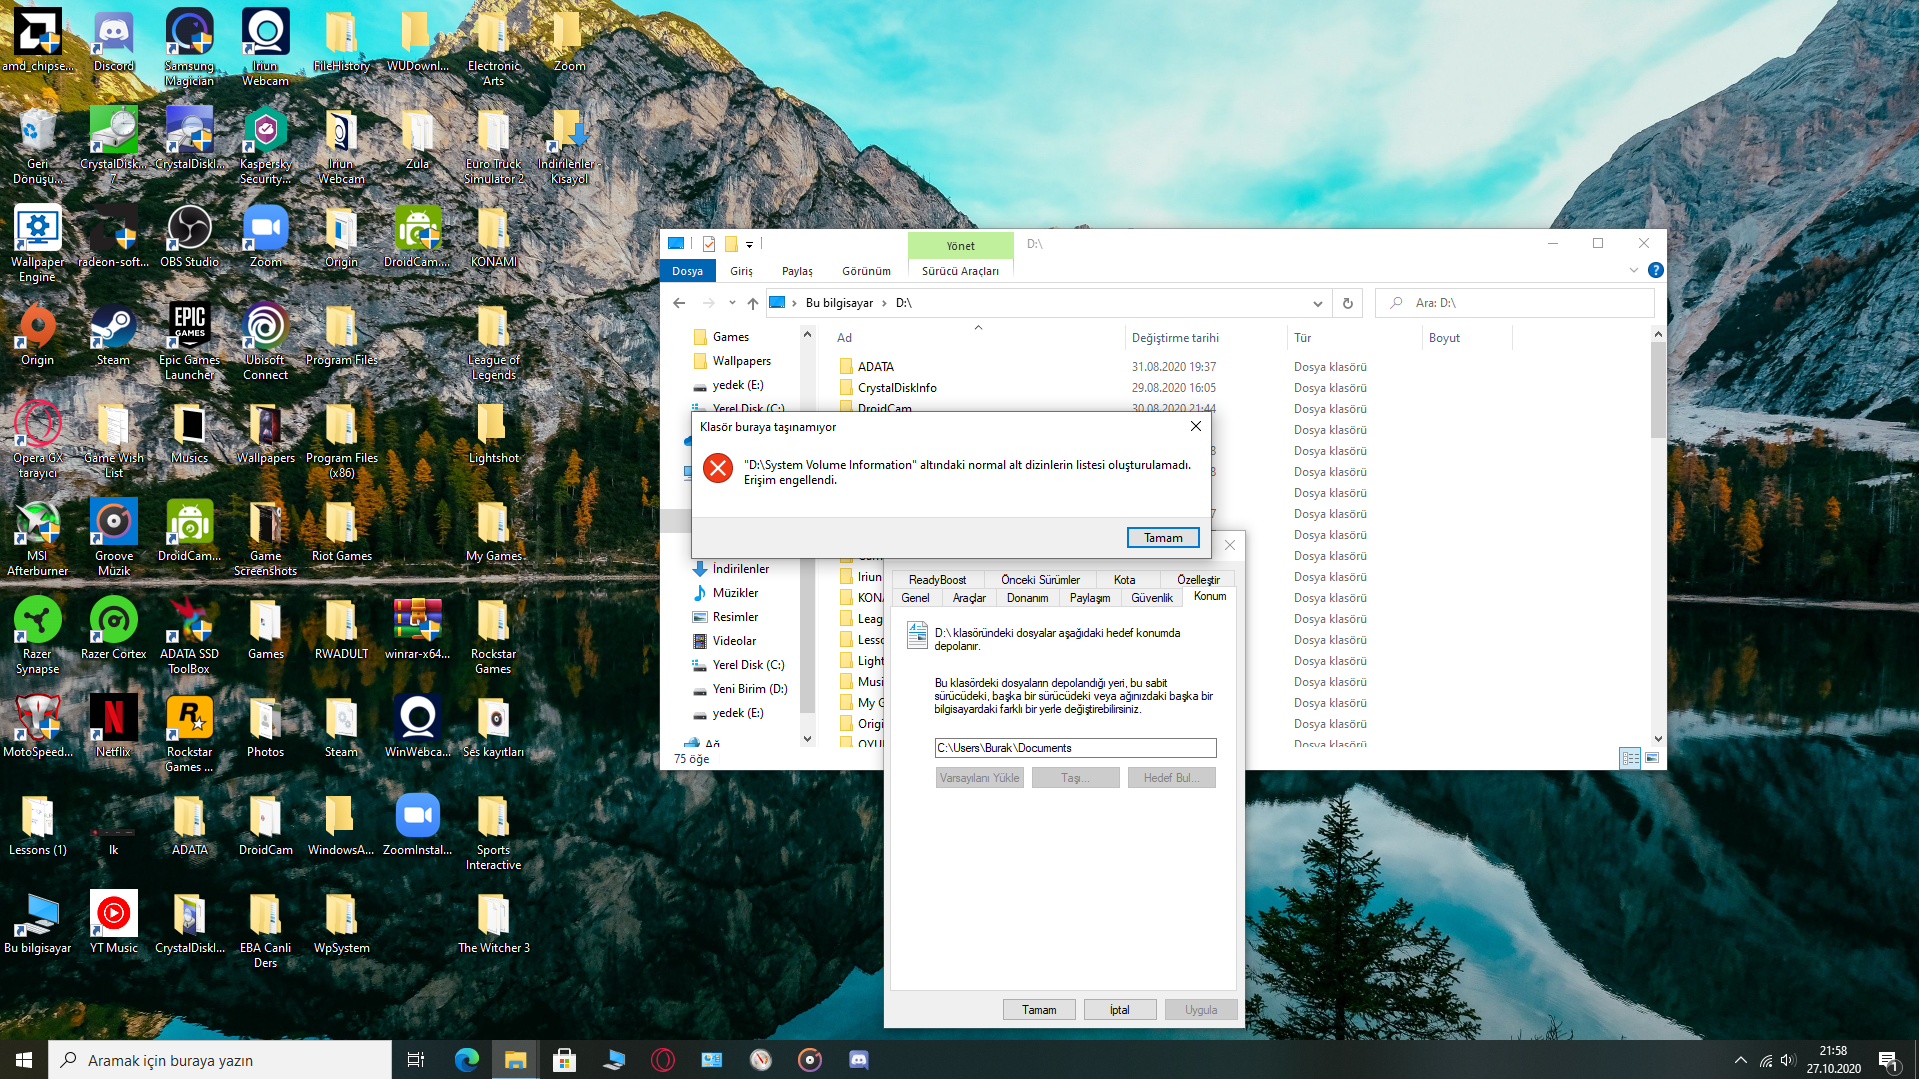Image resolution: width=1919 pixels, height=1079 pixels.
Task: Open the recent locations dropdown arrow
Action: (x=732, y=303)
